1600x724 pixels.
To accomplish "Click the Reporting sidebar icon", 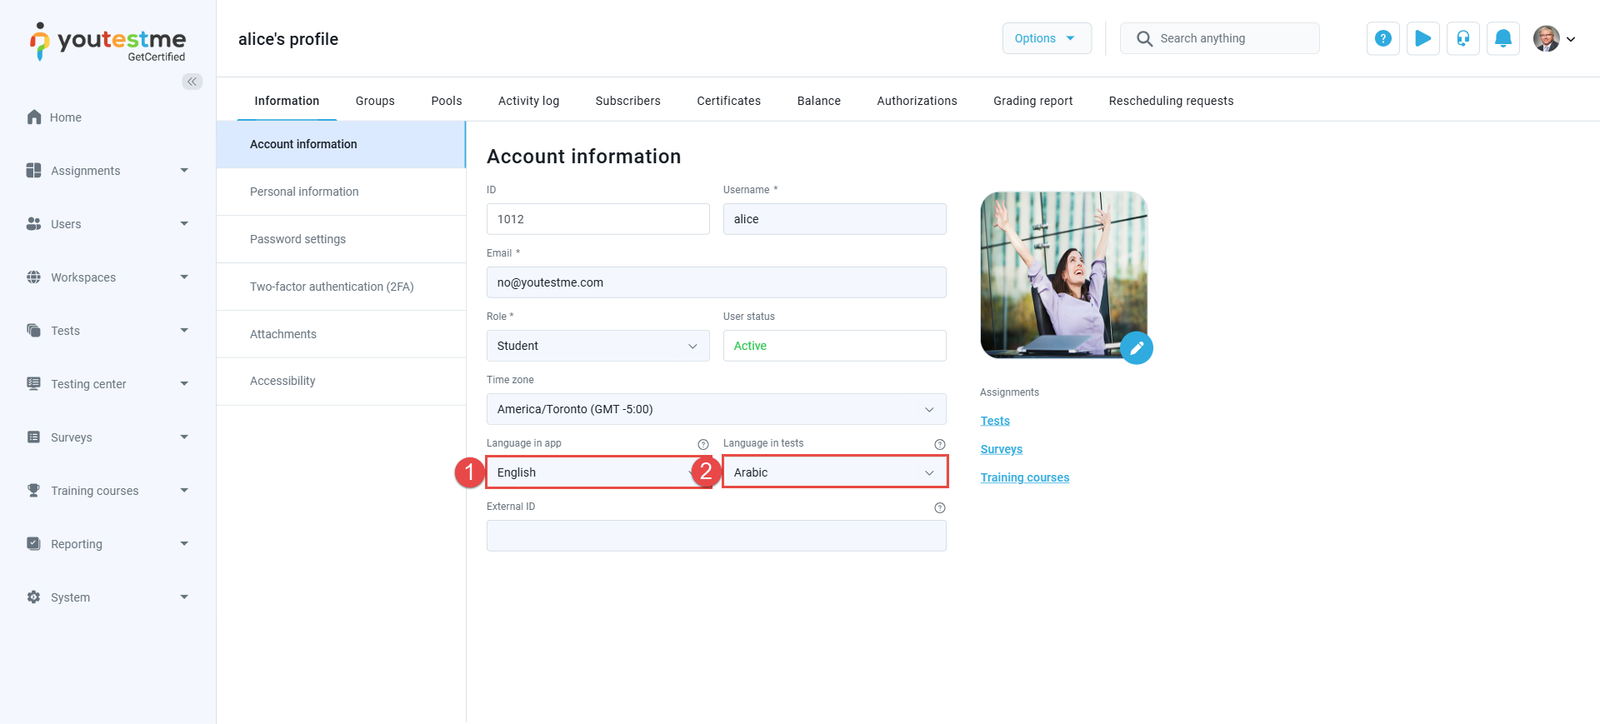I will [34, 544].
